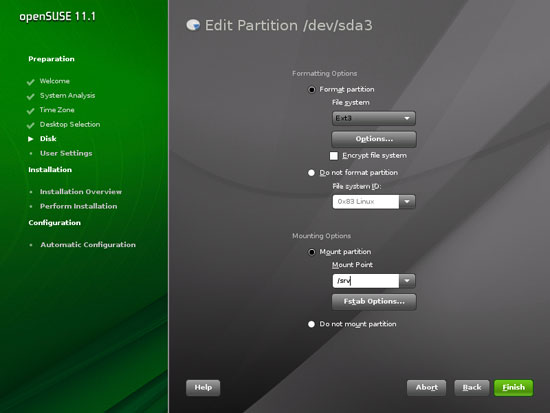Select Installation Overview in sidebar

[81, 192]
